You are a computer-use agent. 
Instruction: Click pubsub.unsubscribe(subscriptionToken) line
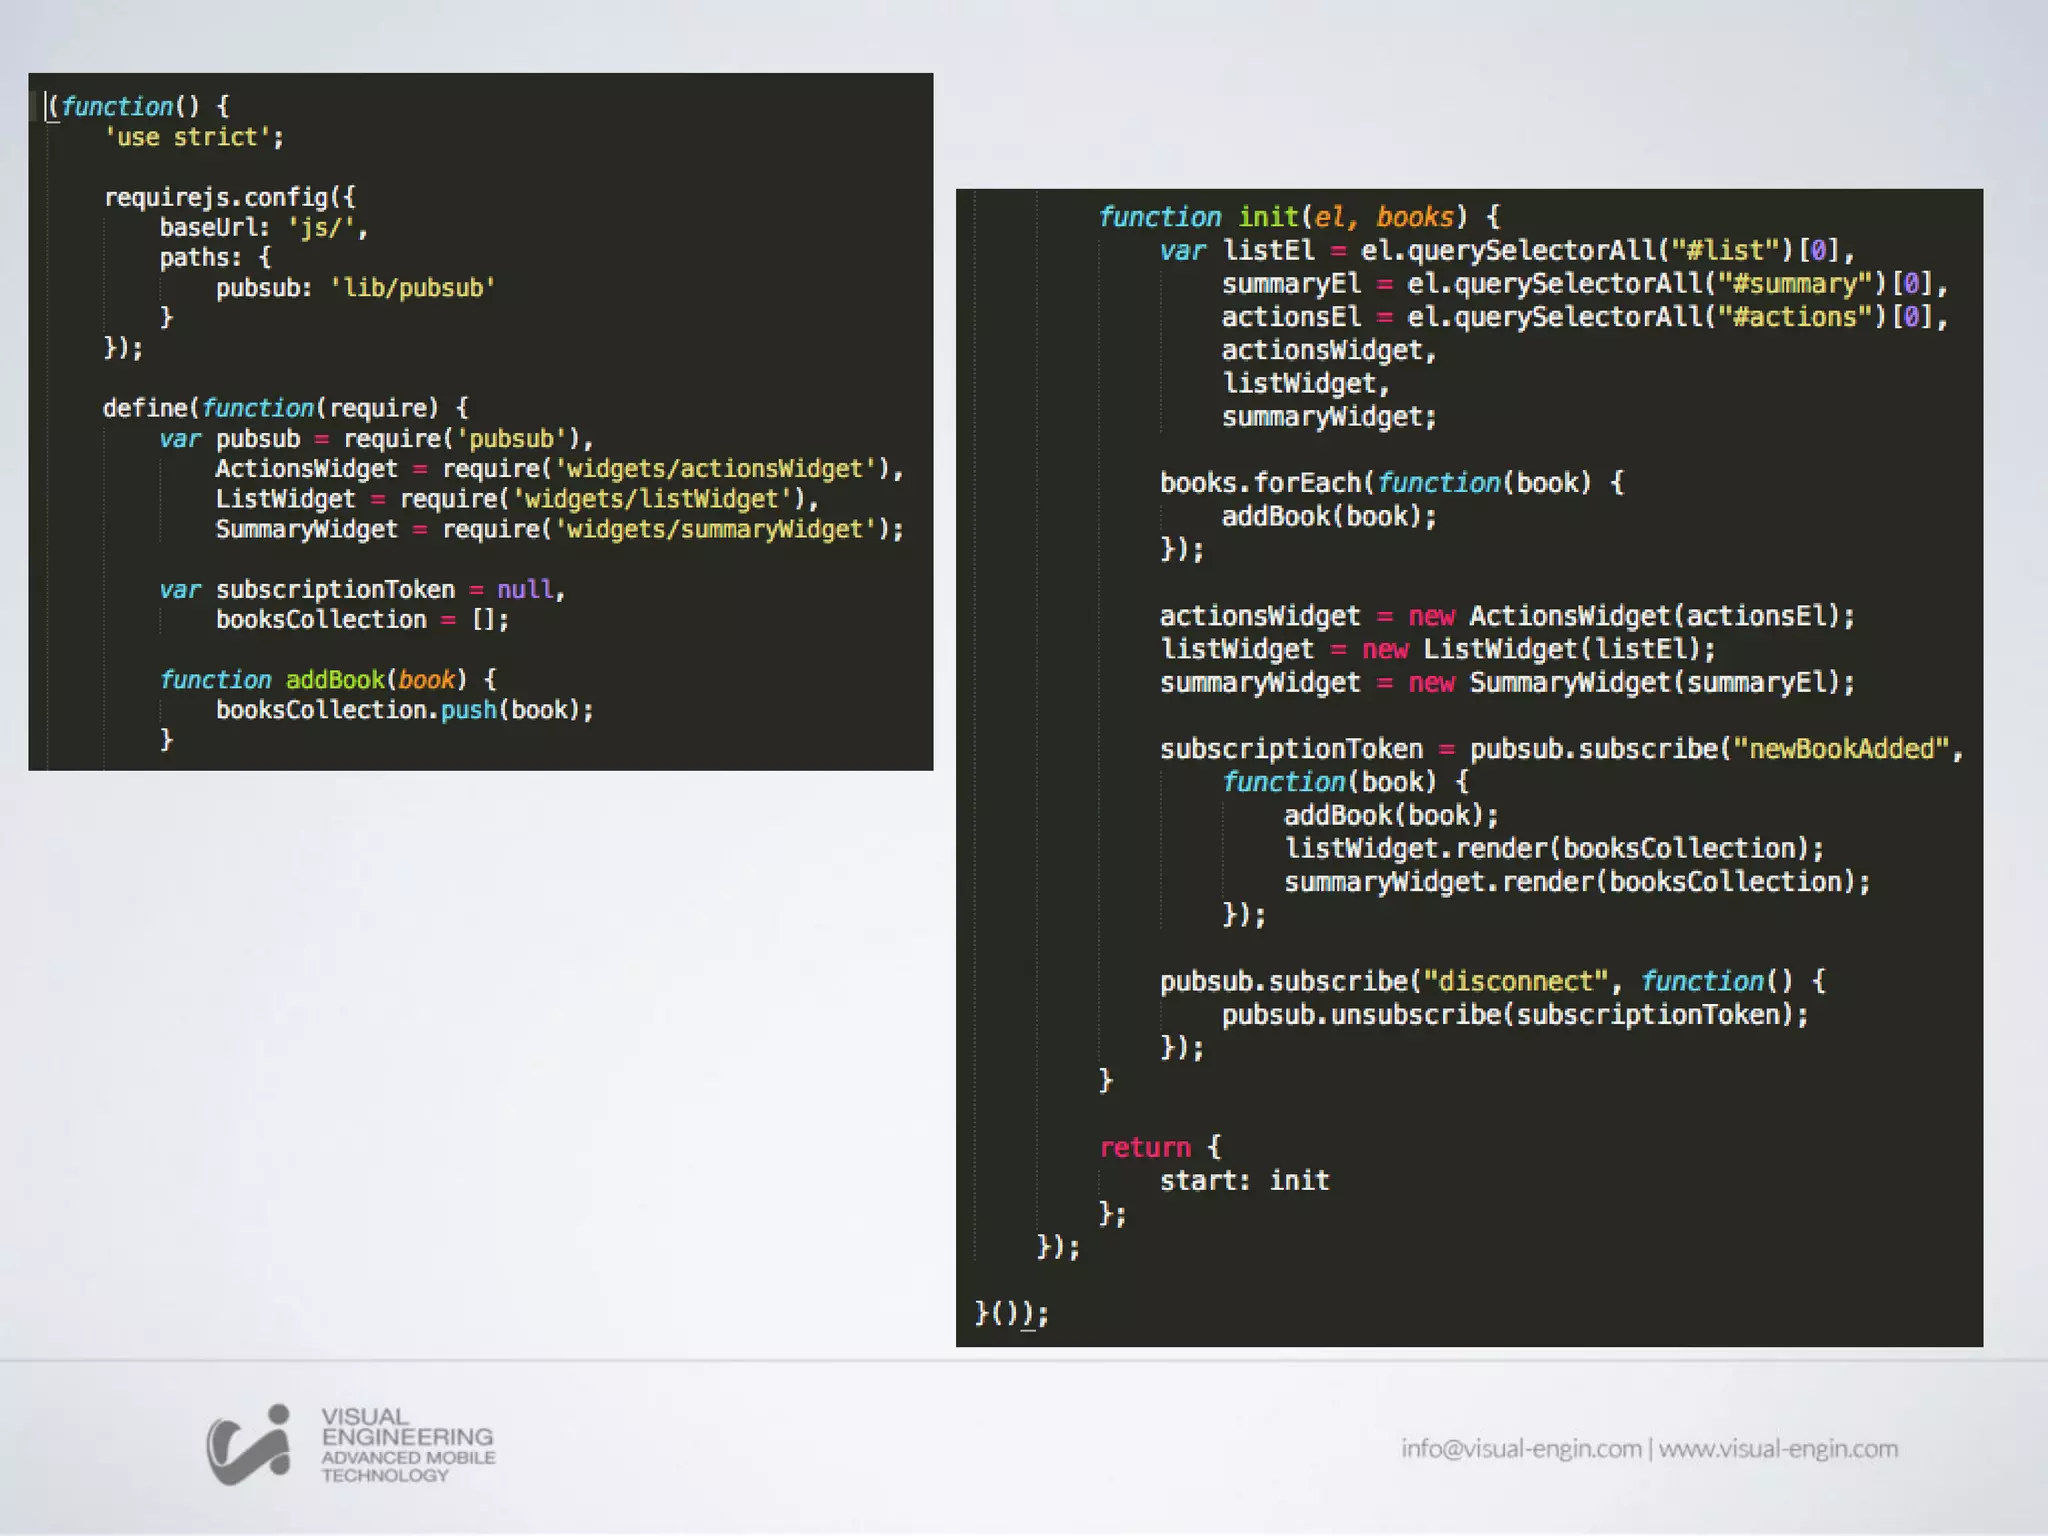tap(1516, 1014)
